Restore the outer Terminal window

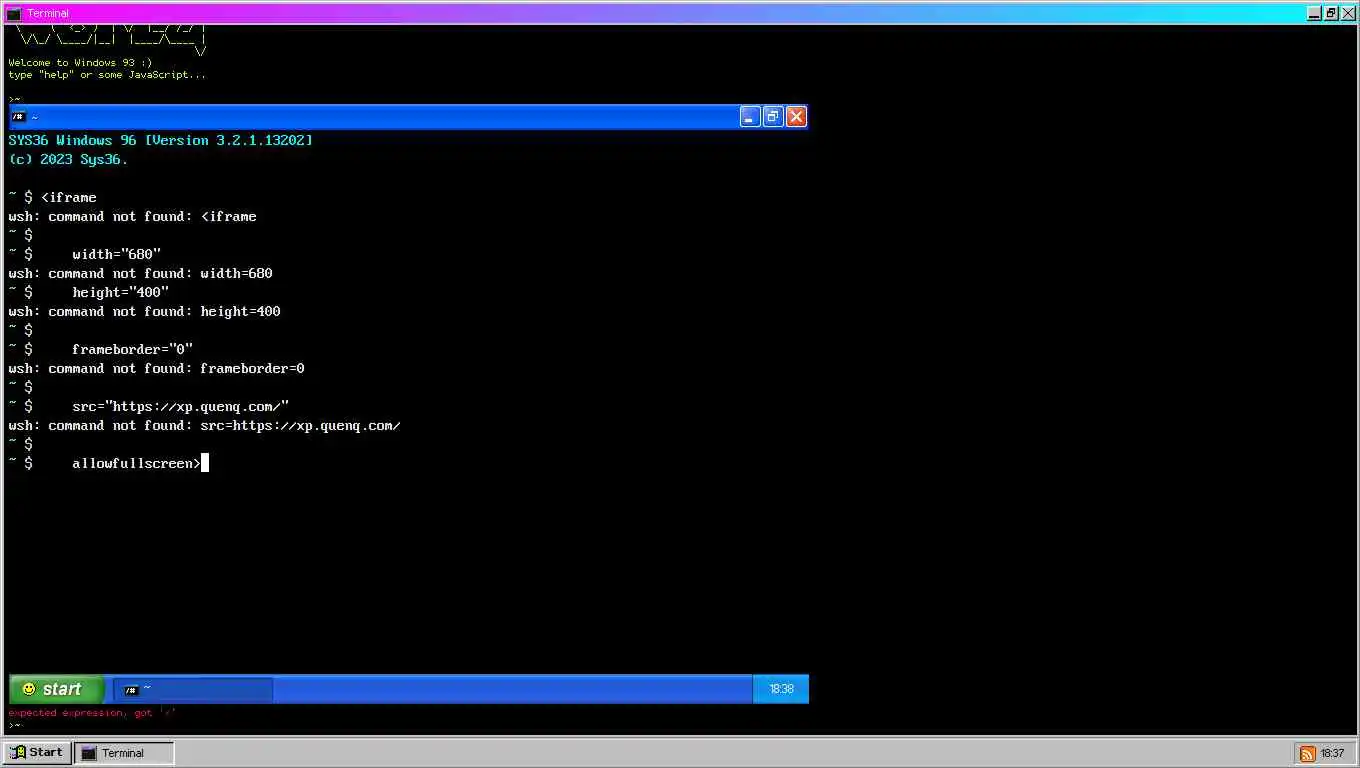1331,13
